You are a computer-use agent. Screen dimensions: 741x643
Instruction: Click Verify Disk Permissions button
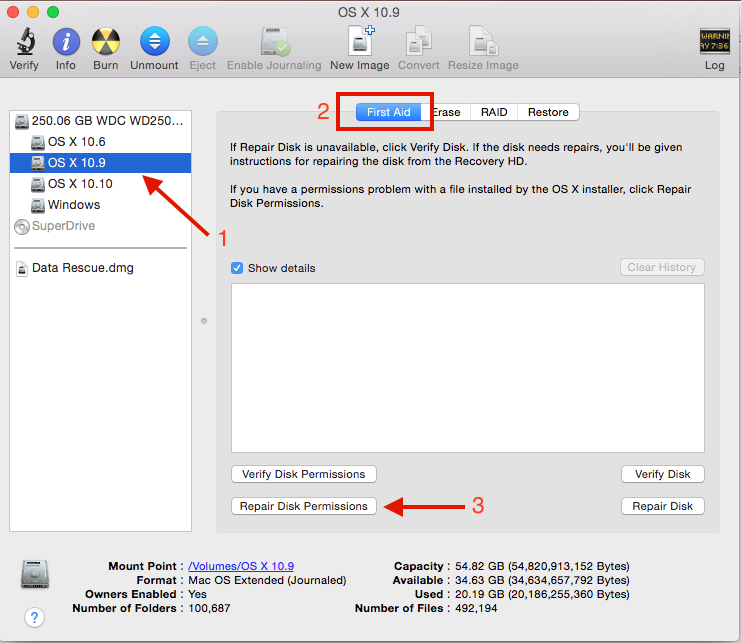coord(304,474)
